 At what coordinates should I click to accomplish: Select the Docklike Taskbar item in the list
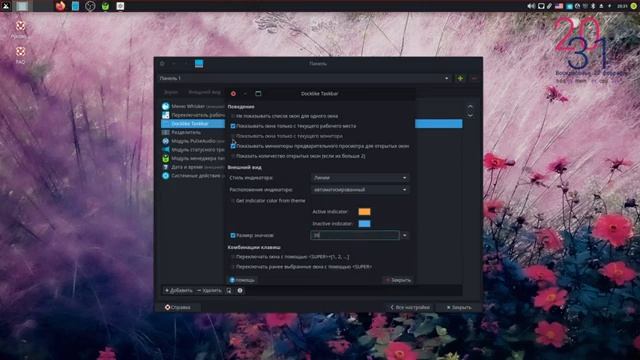(x=193, y=124)
